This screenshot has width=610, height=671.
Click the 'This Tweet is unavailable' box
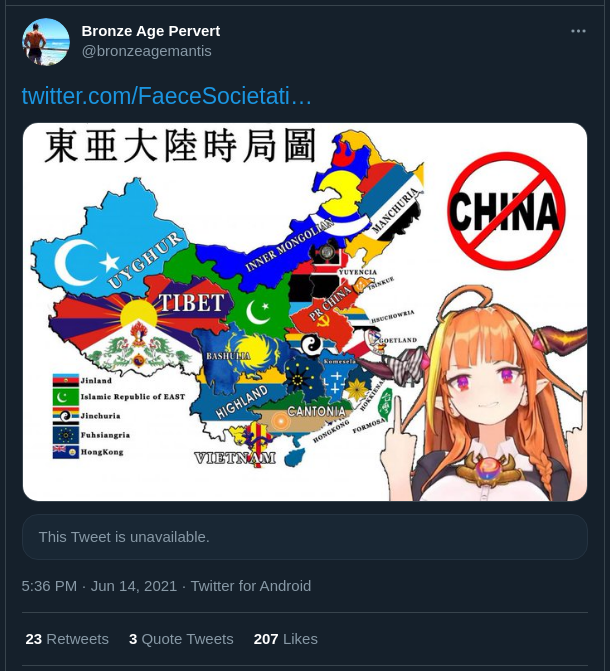[x=305, y=537]
